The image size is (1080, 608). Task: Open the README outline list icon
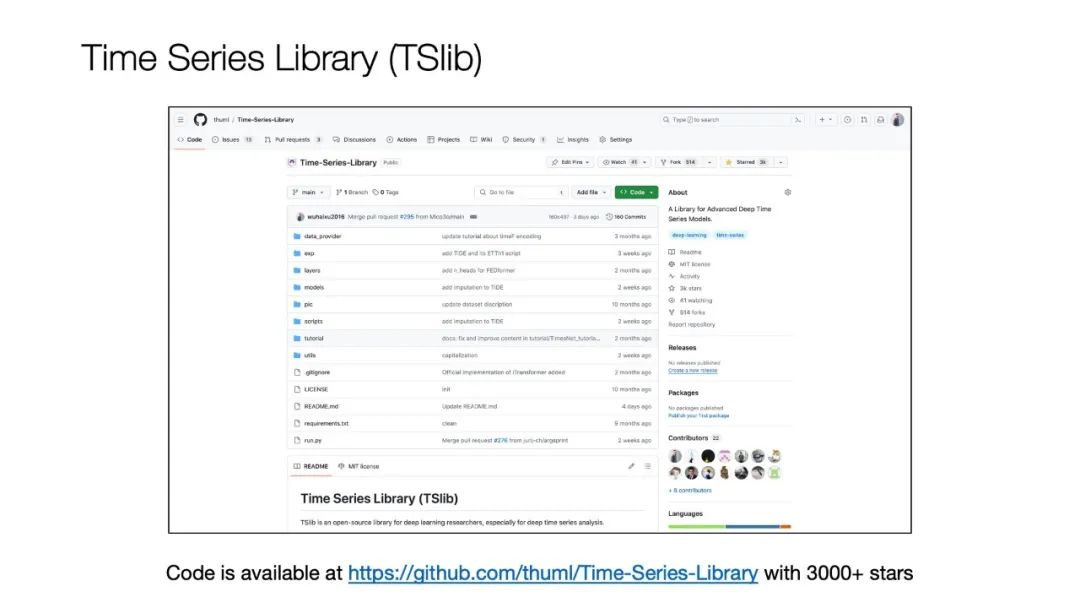[x=648, y=466]
